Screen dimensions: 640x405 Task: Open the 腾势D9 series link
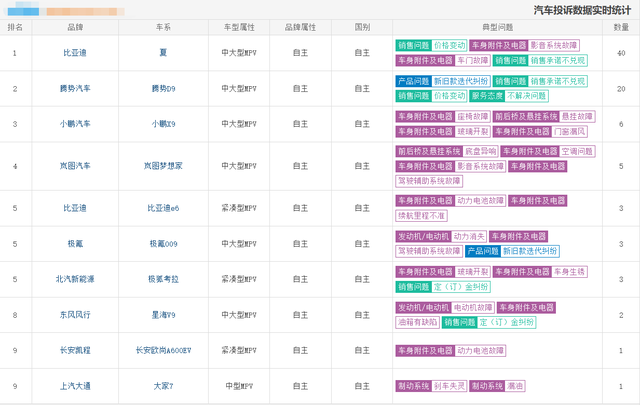click(163, 88)
